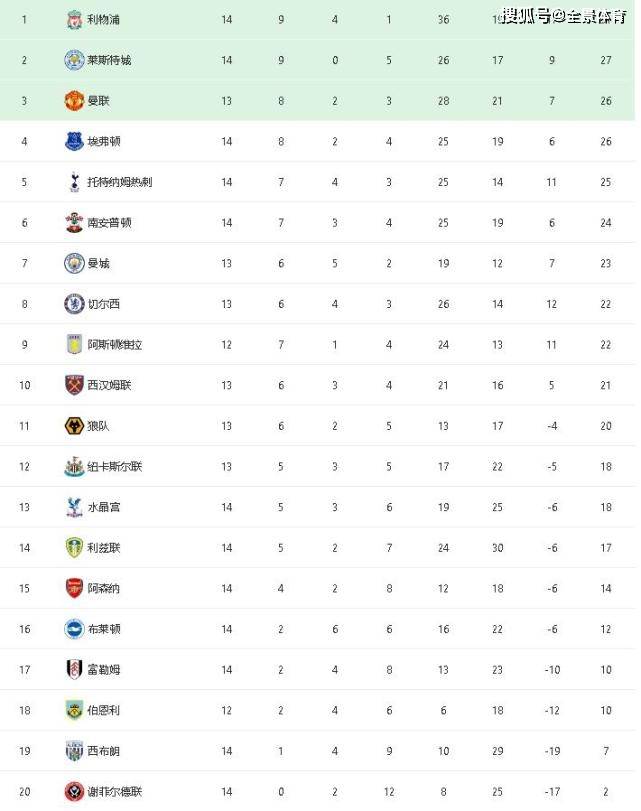Click the Everton crest icon
Image resolution: width=641 pixels, height=811 pixels.
coord(74,141)
